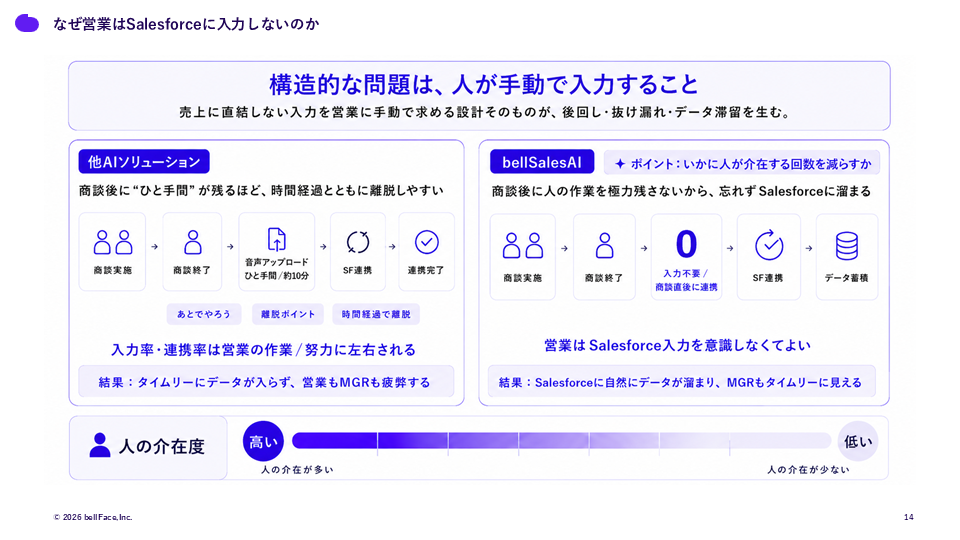Click the ポイント:いかに人が介在する回数を減らすか banner
960x540 pixels.
[742, 163]
